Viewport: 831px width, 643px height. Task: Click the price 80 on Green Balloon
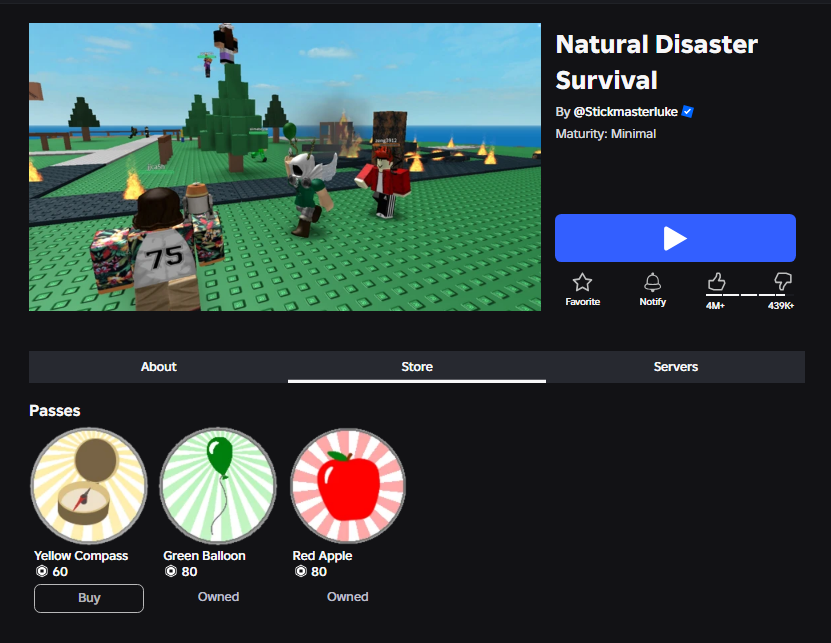point(189,571)
